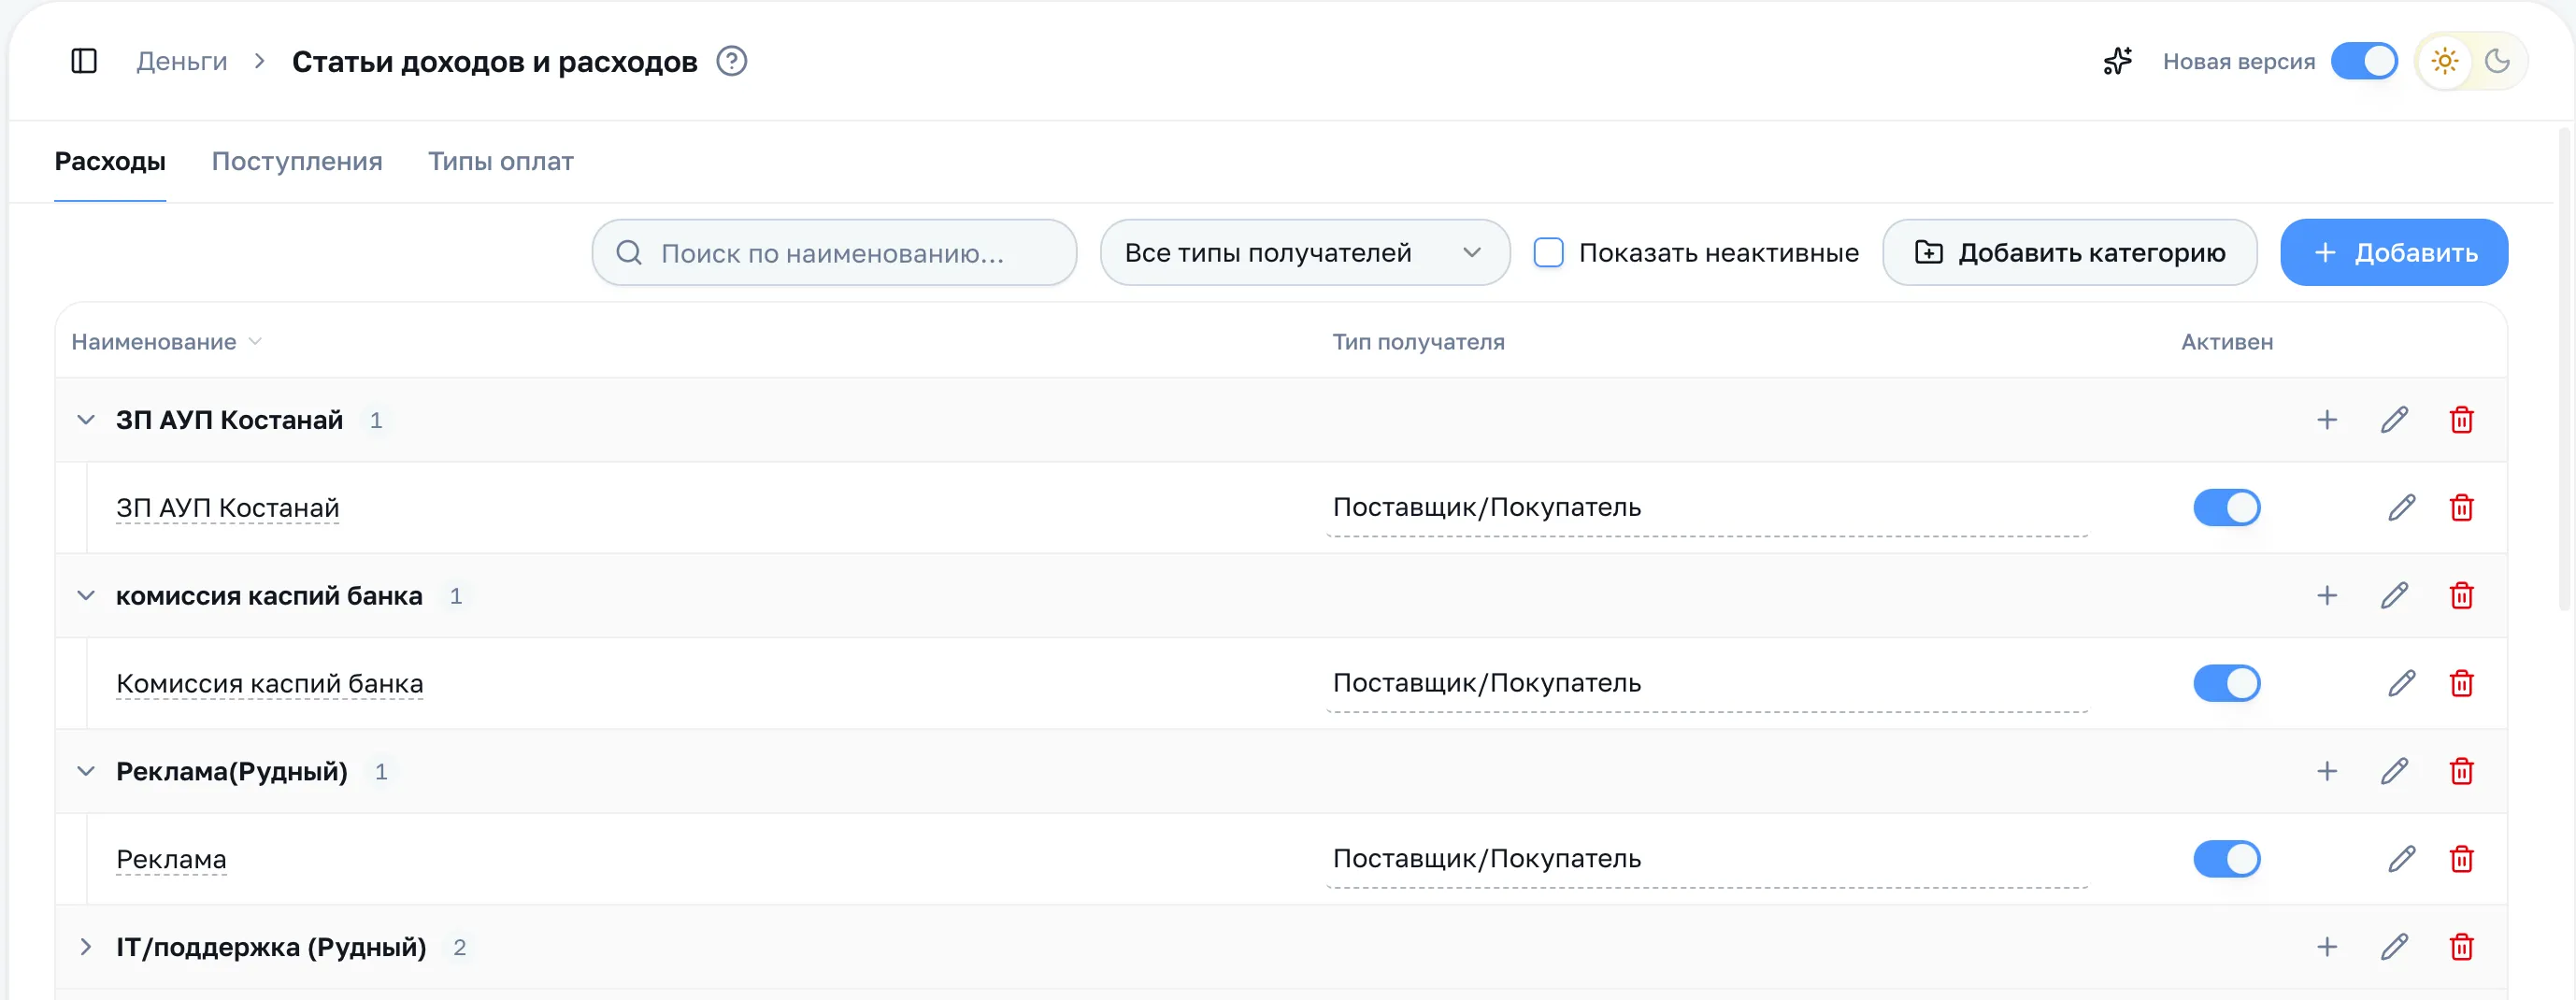Open Все типы получателей dropdown
Image resolution: width=2576 pixels, height=1000 pixels.
point(1304,252)
